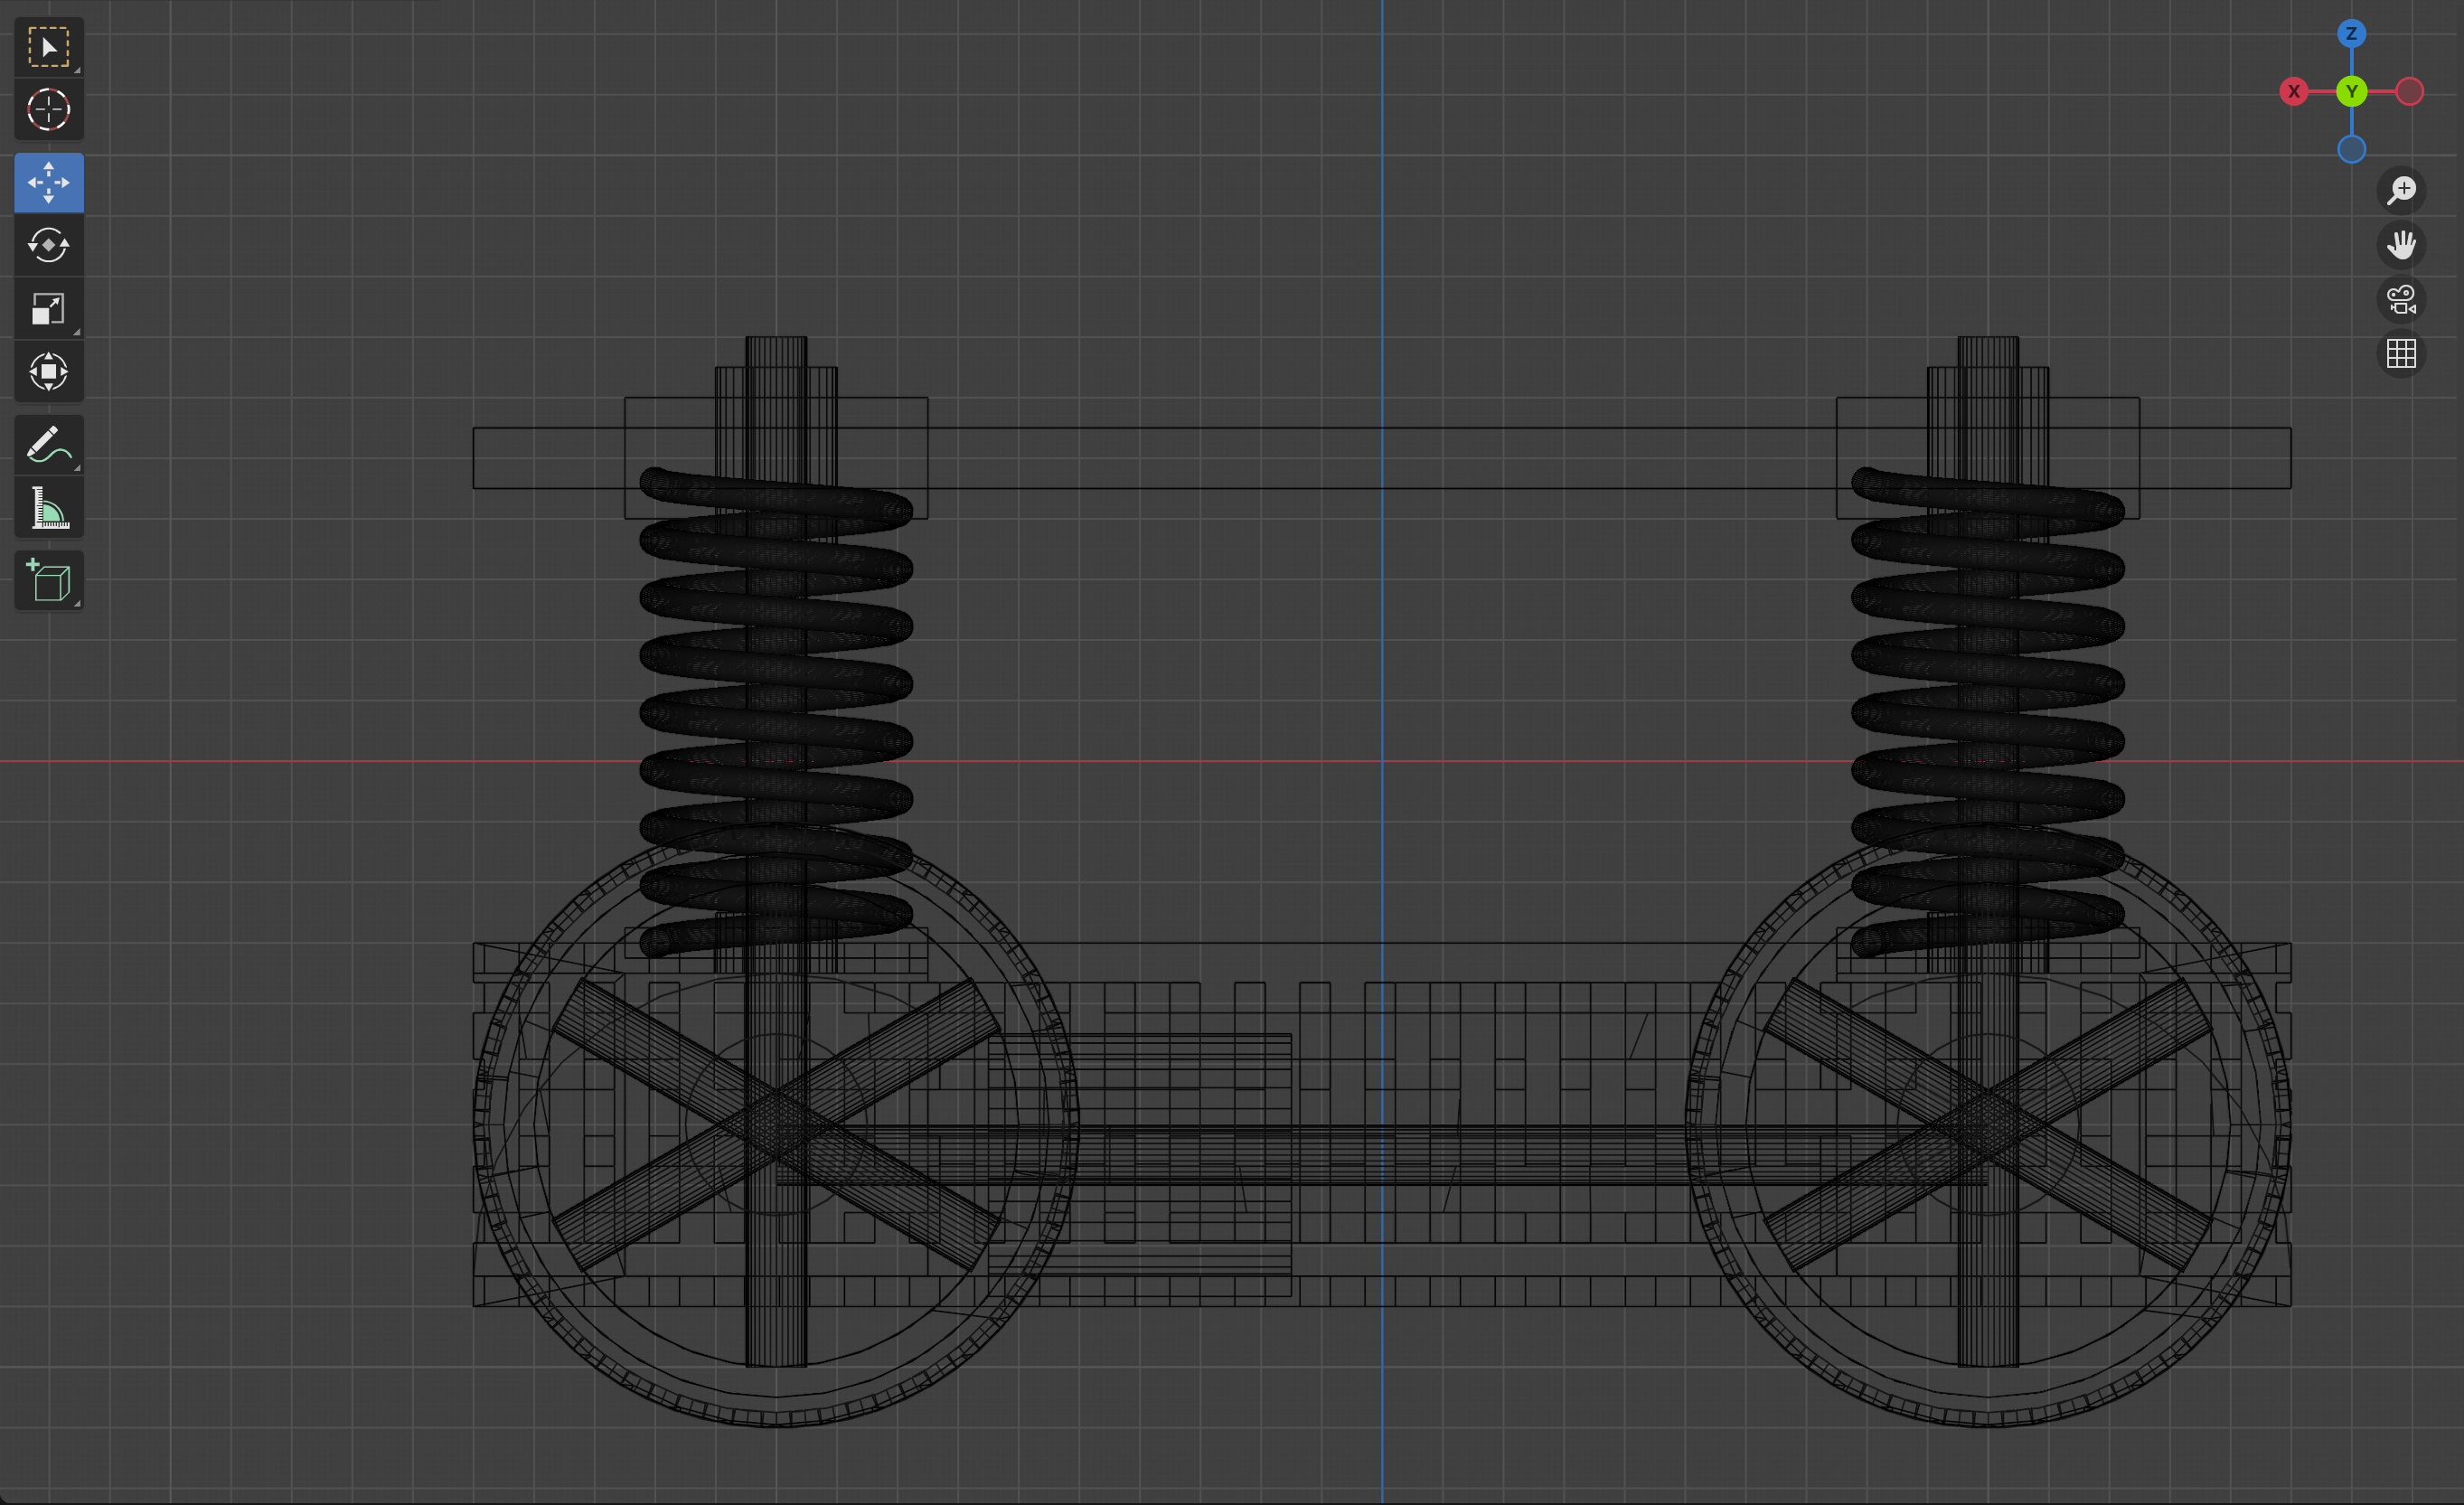Toggle the camera view
2464x1505 pixels.
point(2401,300)
